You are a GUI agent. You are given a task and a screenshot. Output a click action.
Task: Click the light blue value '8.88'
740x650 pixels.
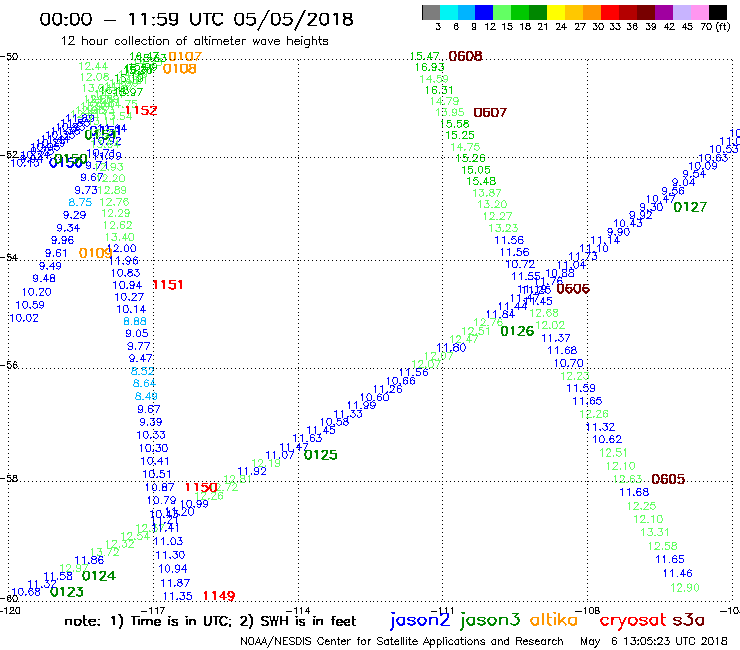coord(135,321)
